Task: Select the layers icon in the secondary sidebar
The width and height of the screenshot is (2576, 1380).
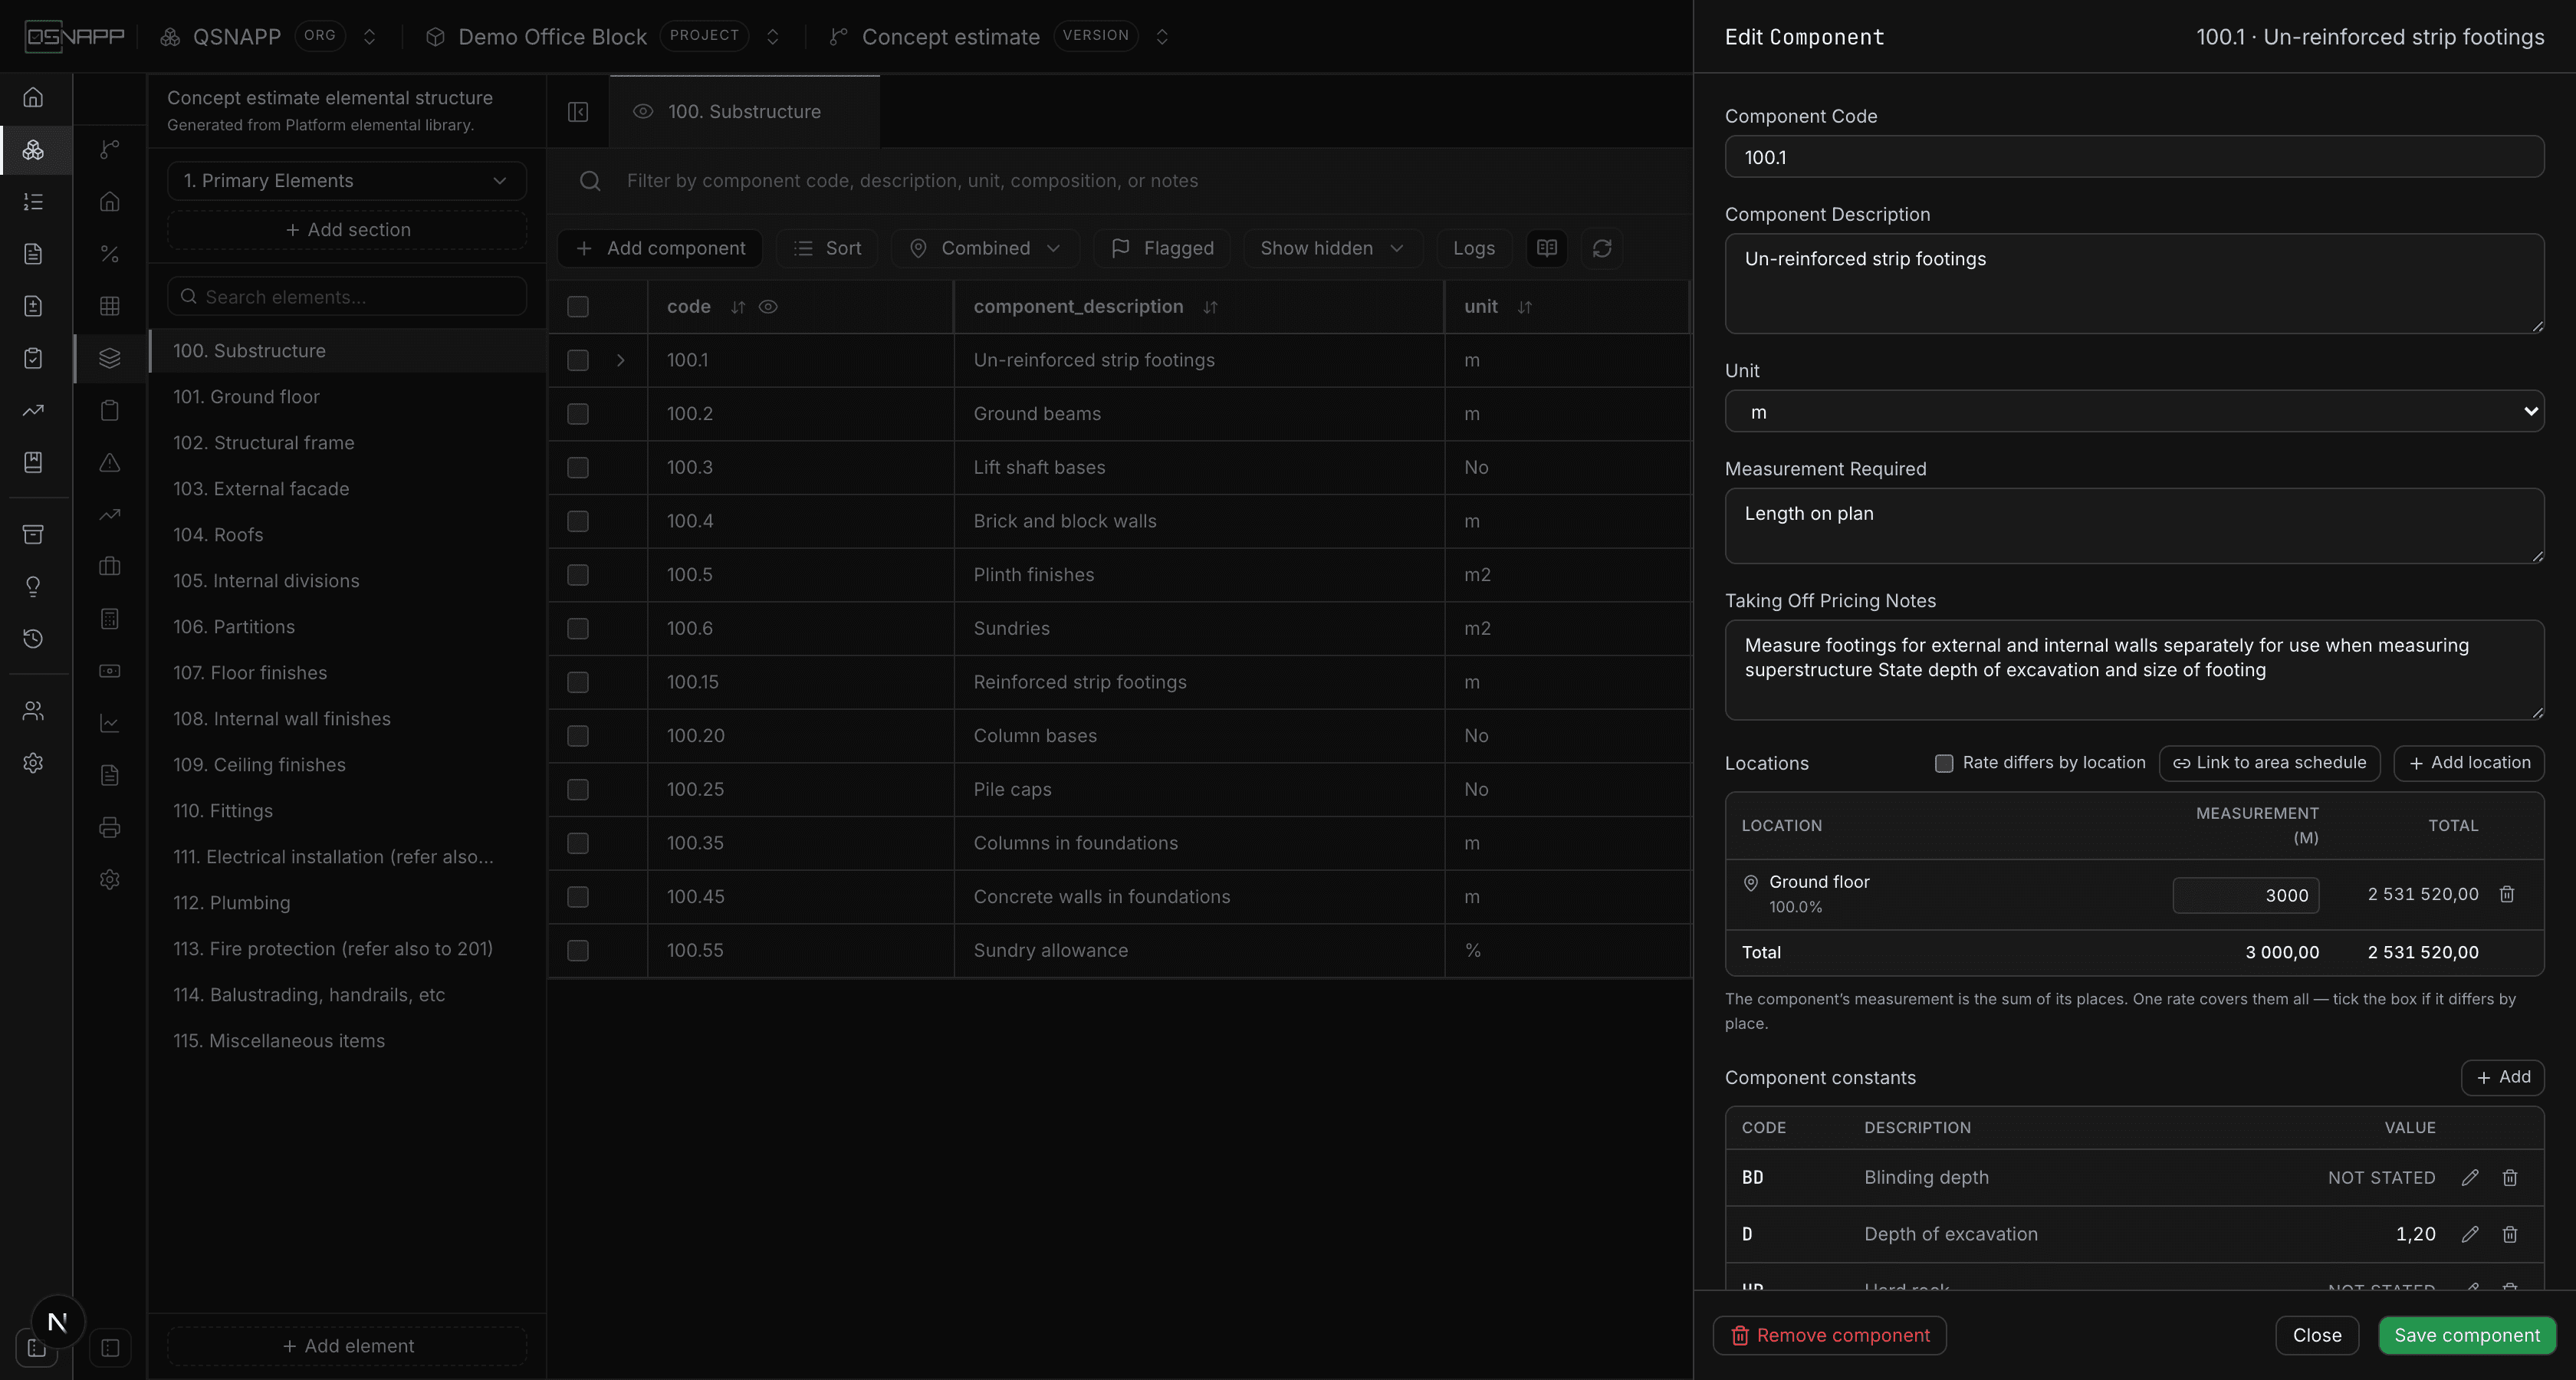Action: [x=110, y=358]
